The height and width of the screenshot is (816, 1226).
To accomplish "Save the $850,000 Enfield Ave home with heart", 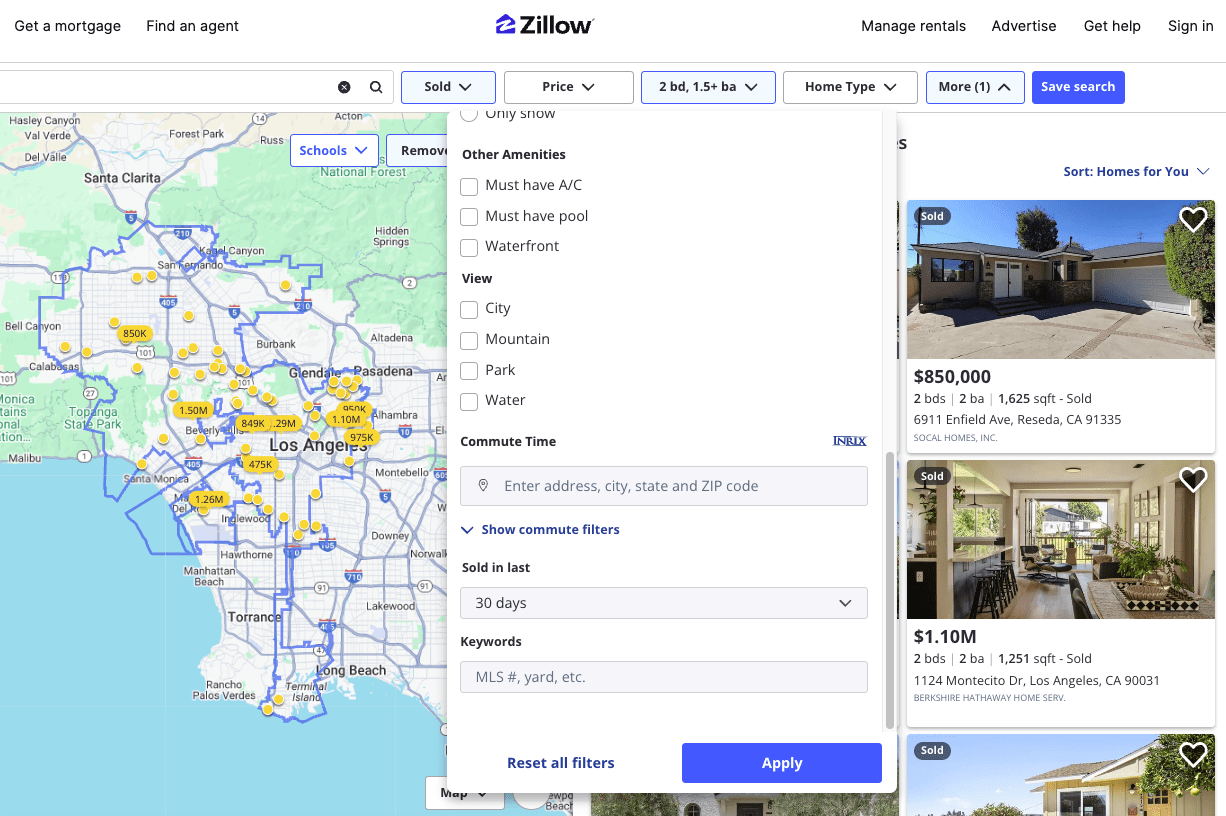I will pos(1193,219).
